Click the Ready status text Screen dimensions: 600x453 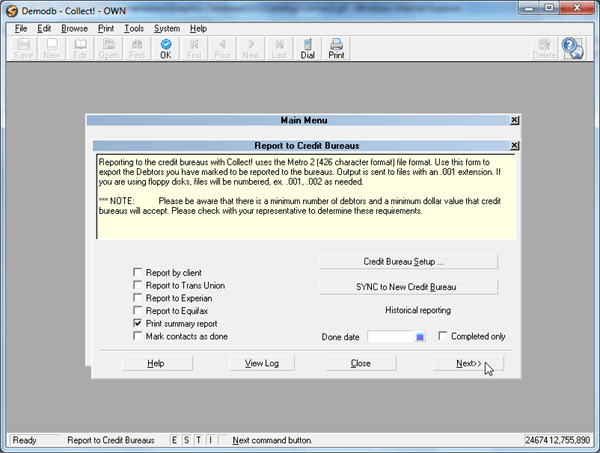coord(24,440)
